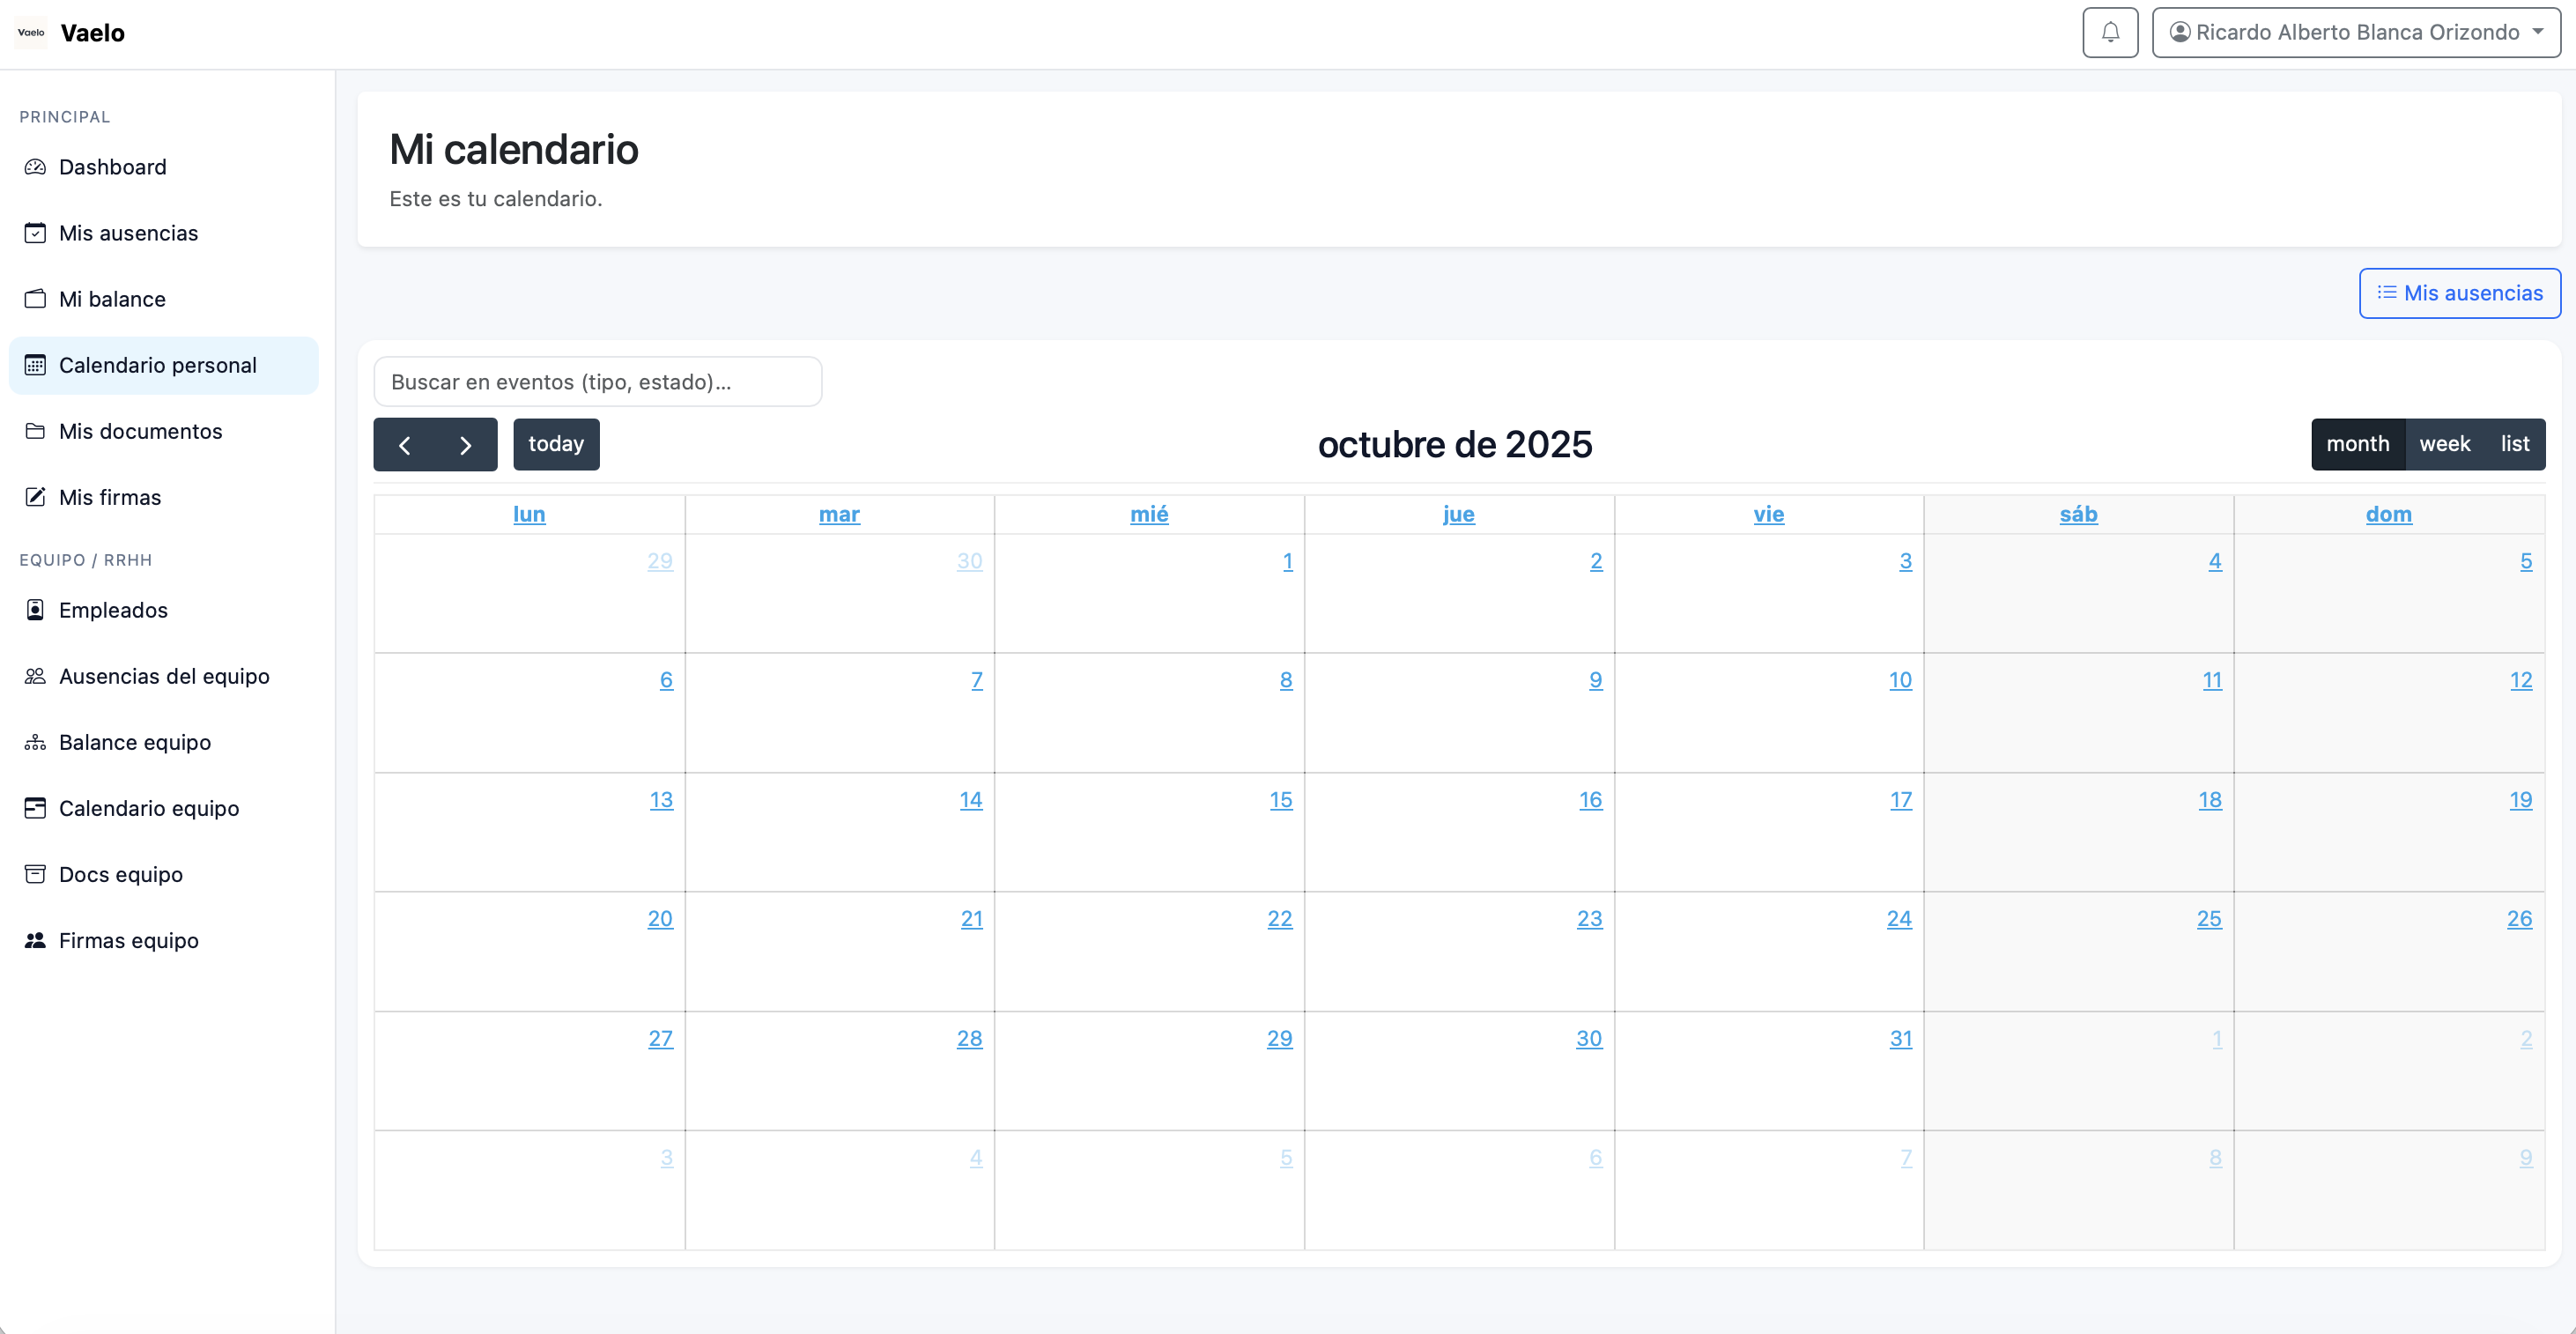
Task: Expand the user account dropdown
Action: click(x=2355, y=32)
